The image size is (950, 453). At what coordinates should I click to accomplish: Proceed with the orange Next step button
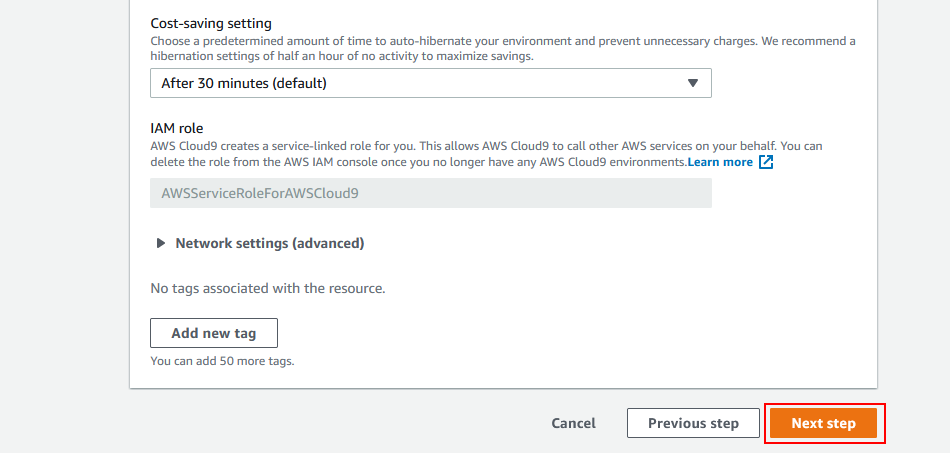[823, 423]
